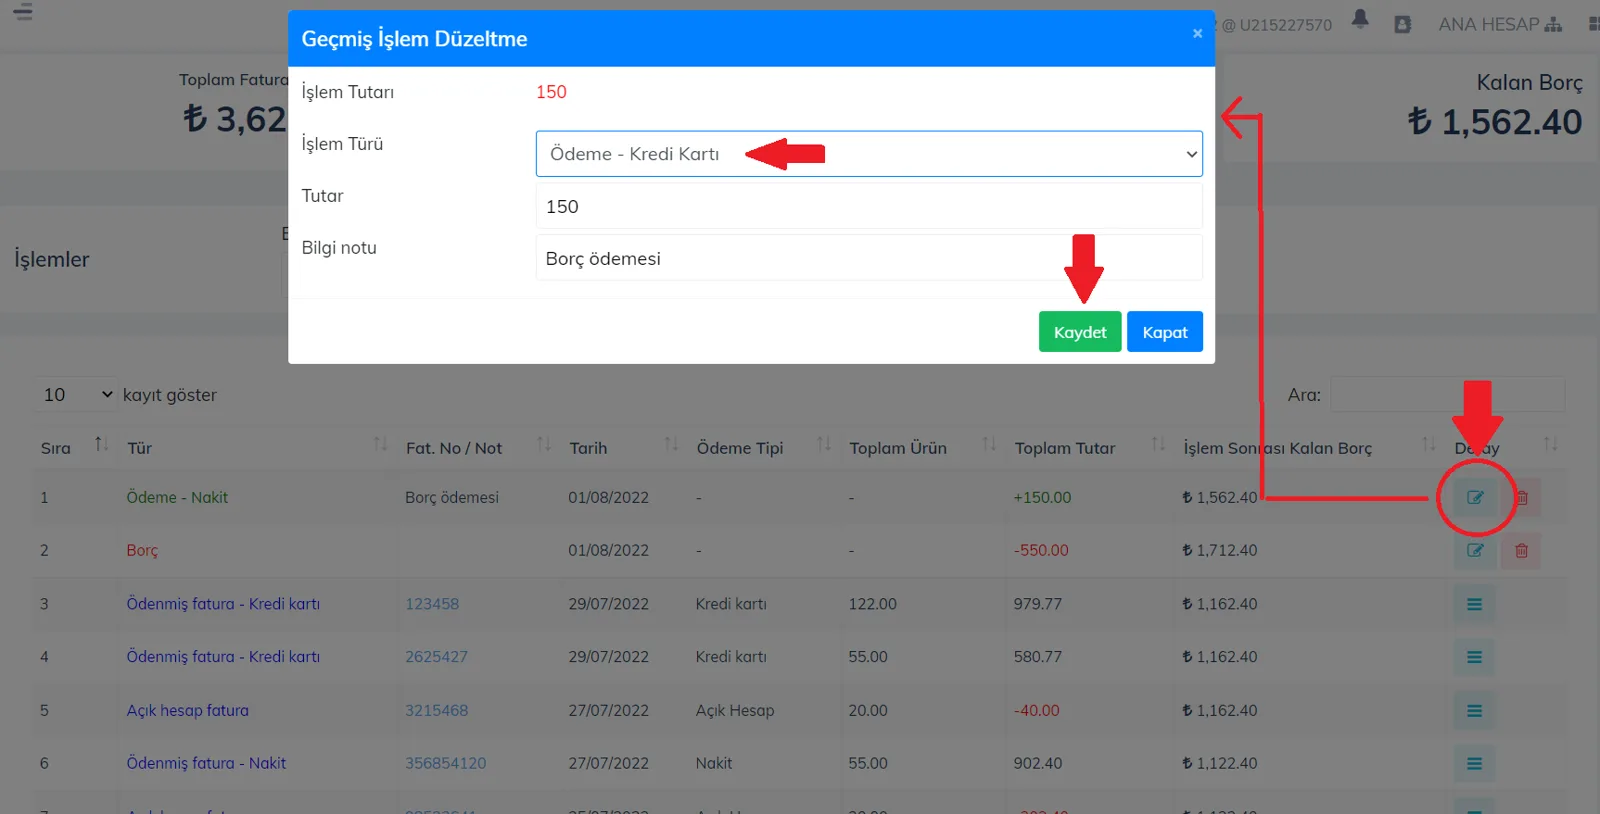Open detail menu for invoice 2625427
Image resolution: width=1600 pixels, height=814 pixels.
pyautogui.click(x=1474, y=657)
